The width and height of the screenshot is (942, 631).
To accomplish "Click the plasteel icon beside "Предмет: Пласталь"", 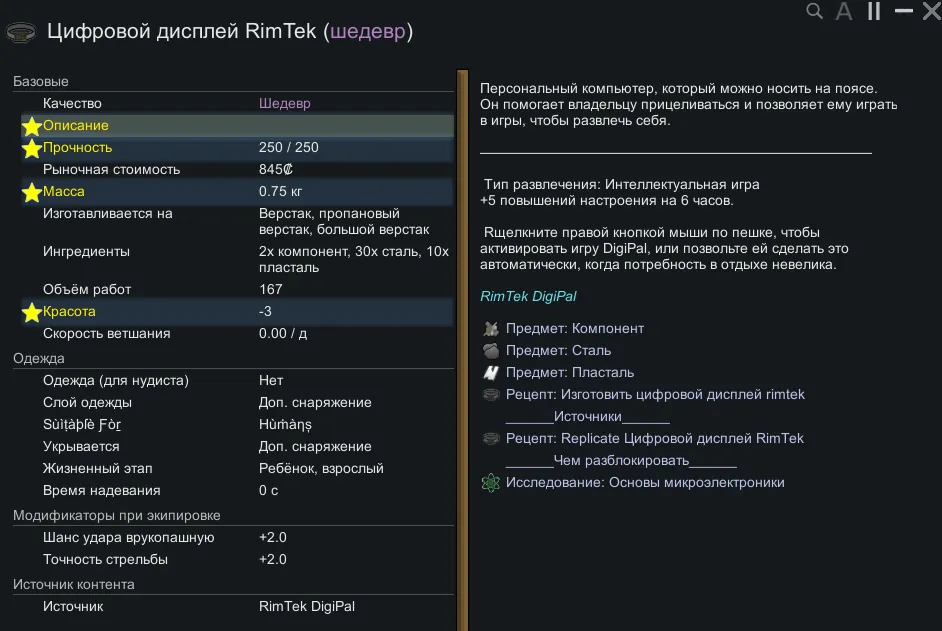I will click(490, 373).
